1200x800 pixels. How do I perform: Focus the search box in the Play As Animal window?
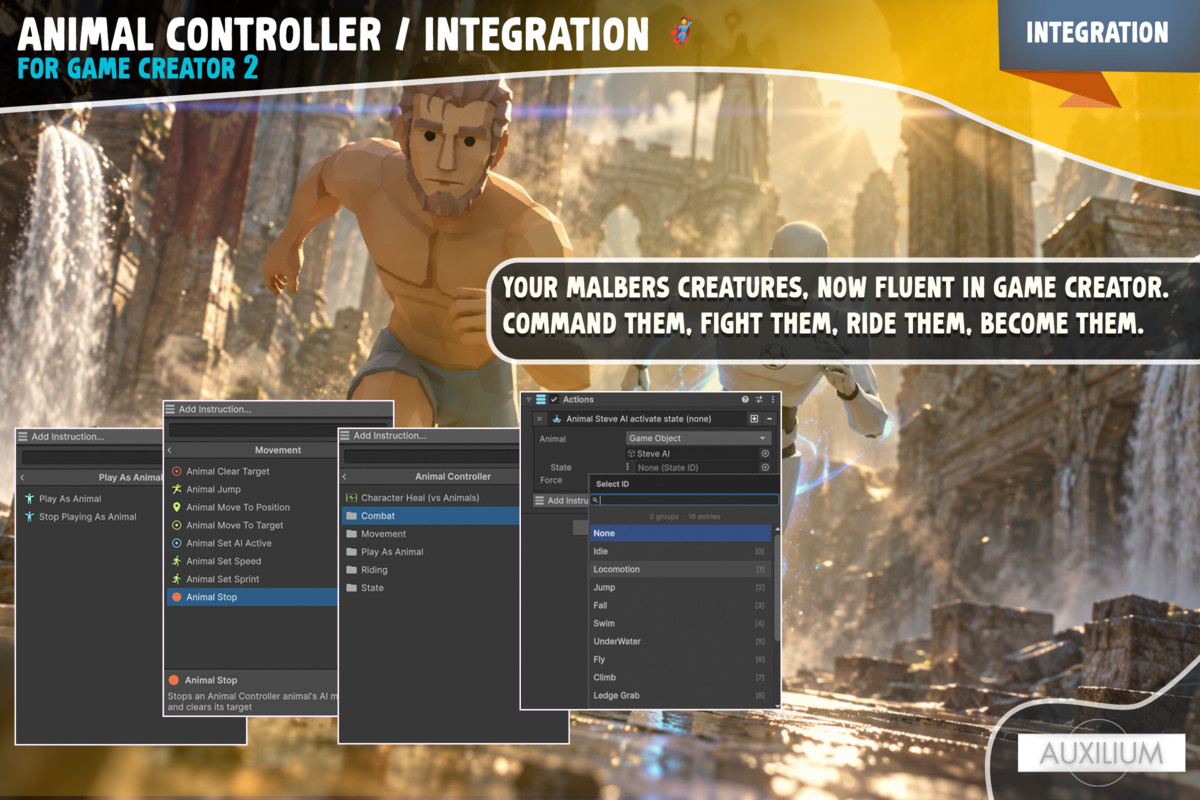(91, 457)
